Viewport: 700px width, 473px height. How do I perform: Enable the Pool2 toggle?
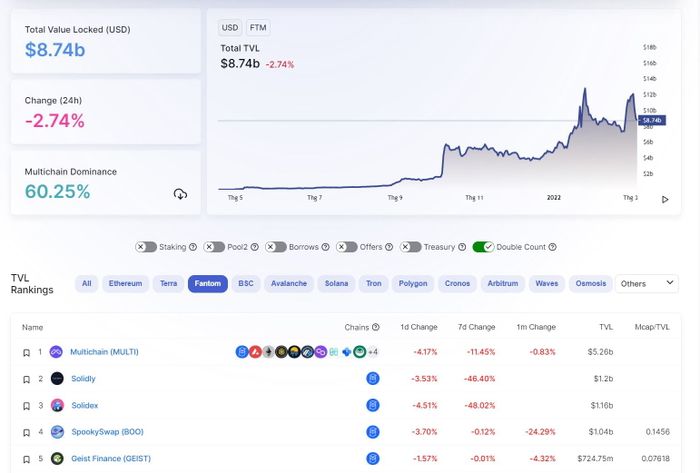tap(214, 247)
